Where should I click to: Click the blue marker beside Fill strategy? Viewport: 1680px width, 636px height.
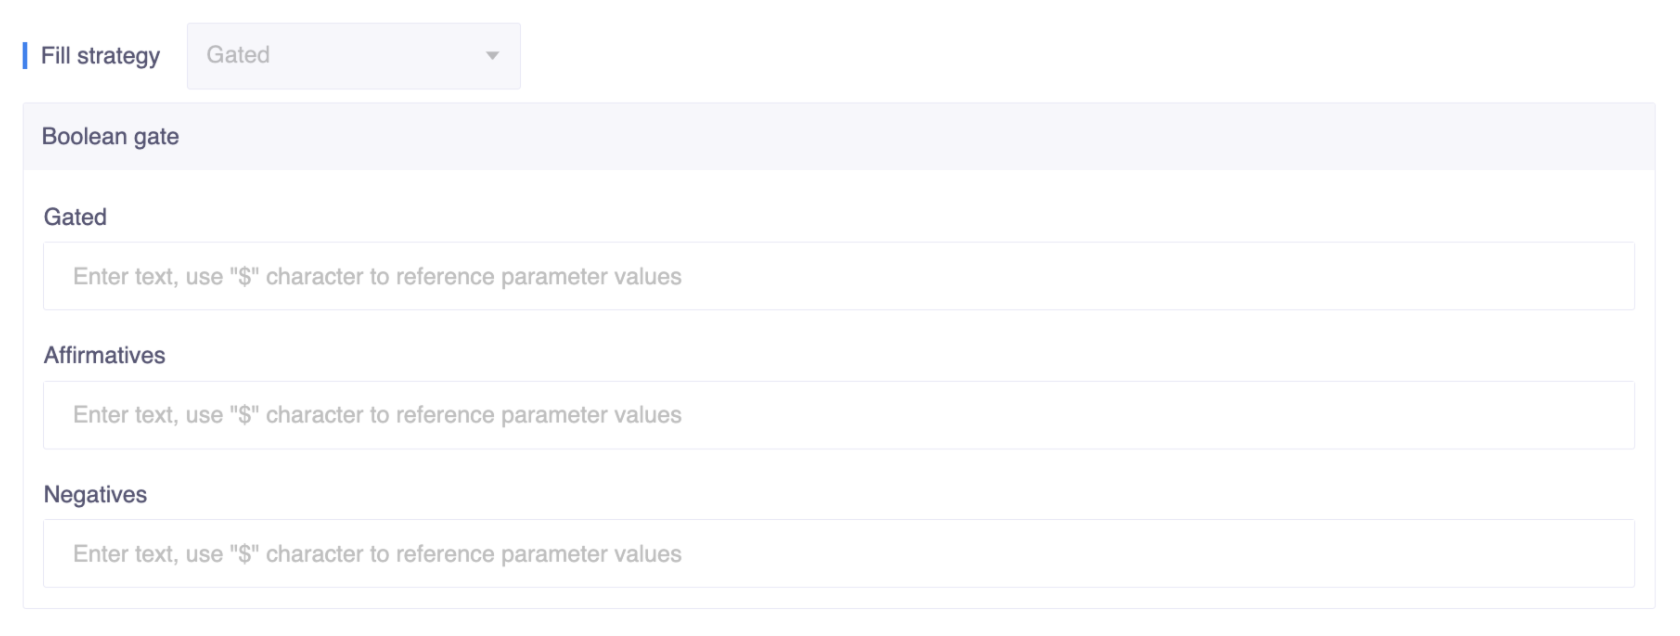(25, 56)
